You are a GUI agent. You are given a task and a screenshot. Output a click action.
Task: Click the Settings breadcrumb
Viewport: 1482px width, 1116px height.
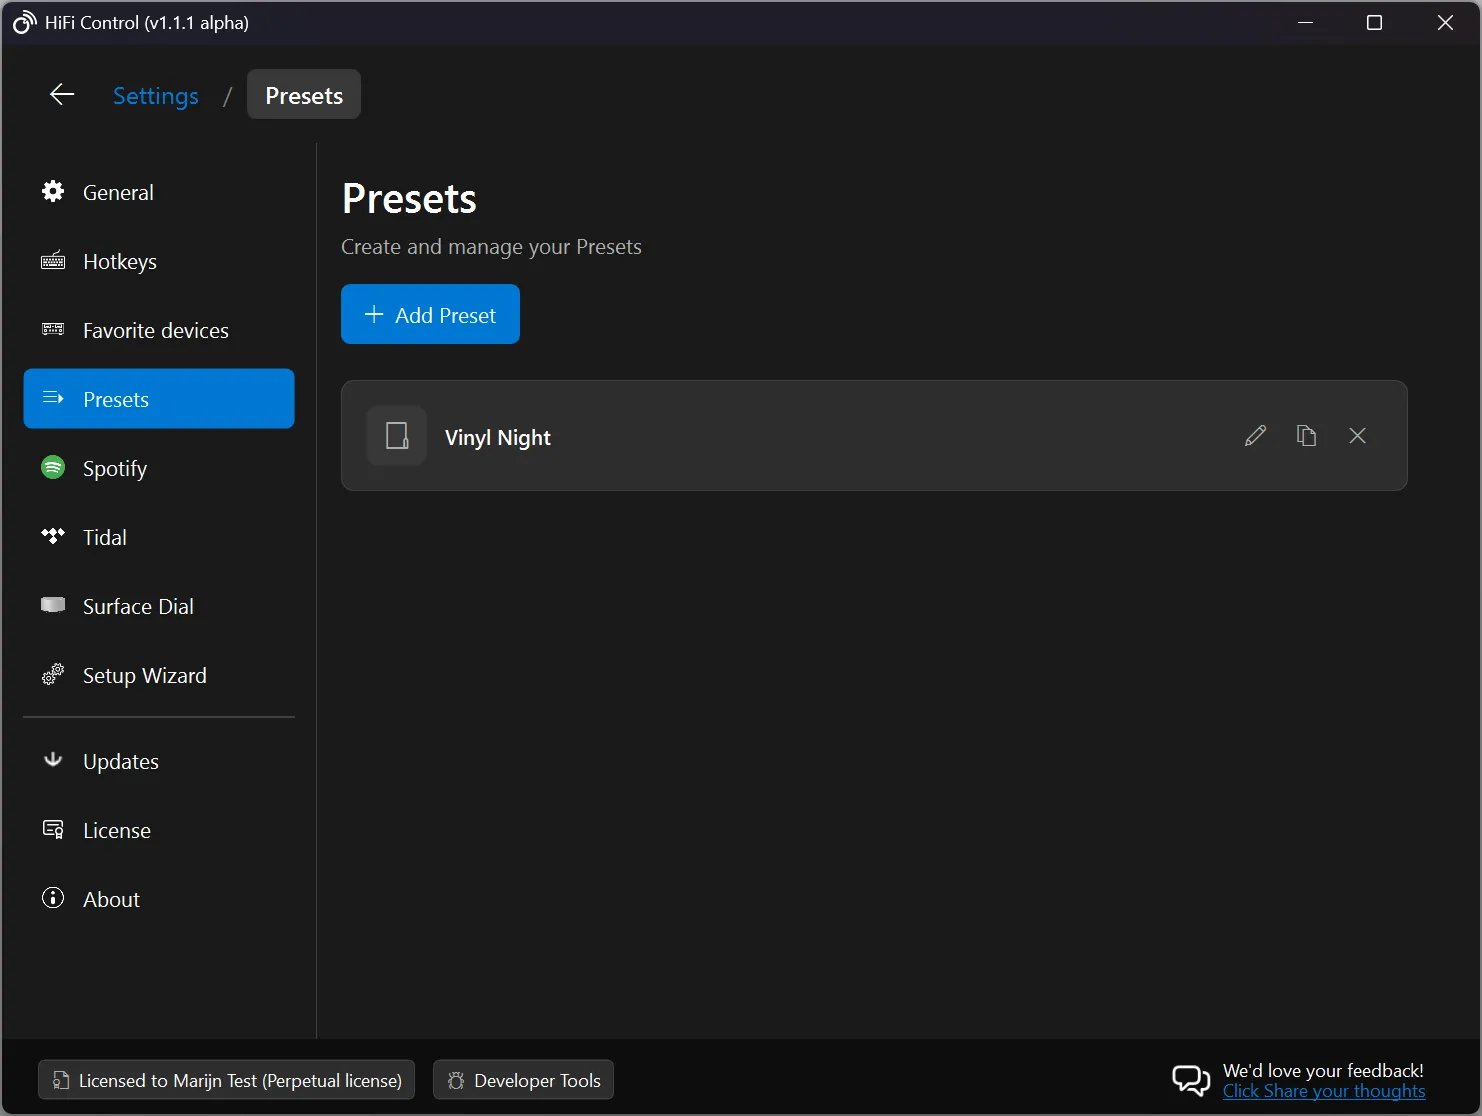pos(156,95)
